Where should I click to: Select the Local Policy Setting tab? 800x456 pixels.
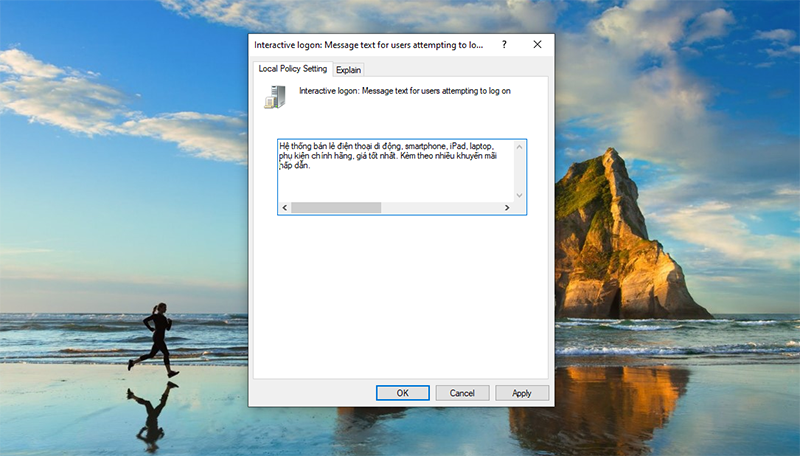(x=292, y=69)
